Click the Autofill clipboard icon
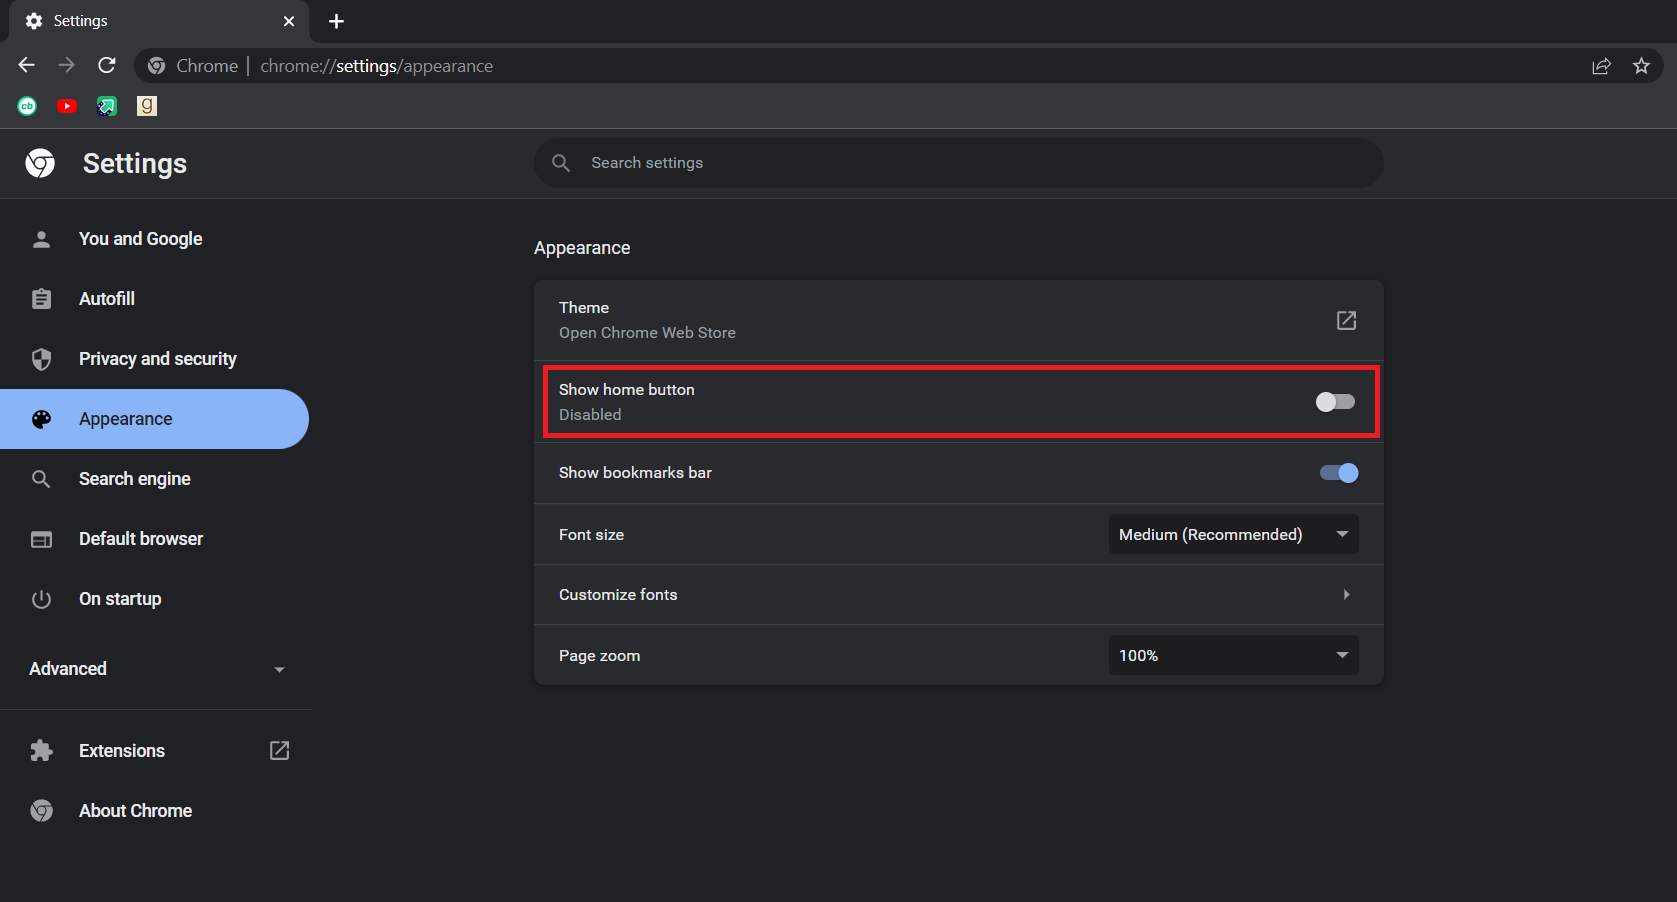Image resolution: width=1677 pixels, height=902 pixels. click(x=41, y=299)
